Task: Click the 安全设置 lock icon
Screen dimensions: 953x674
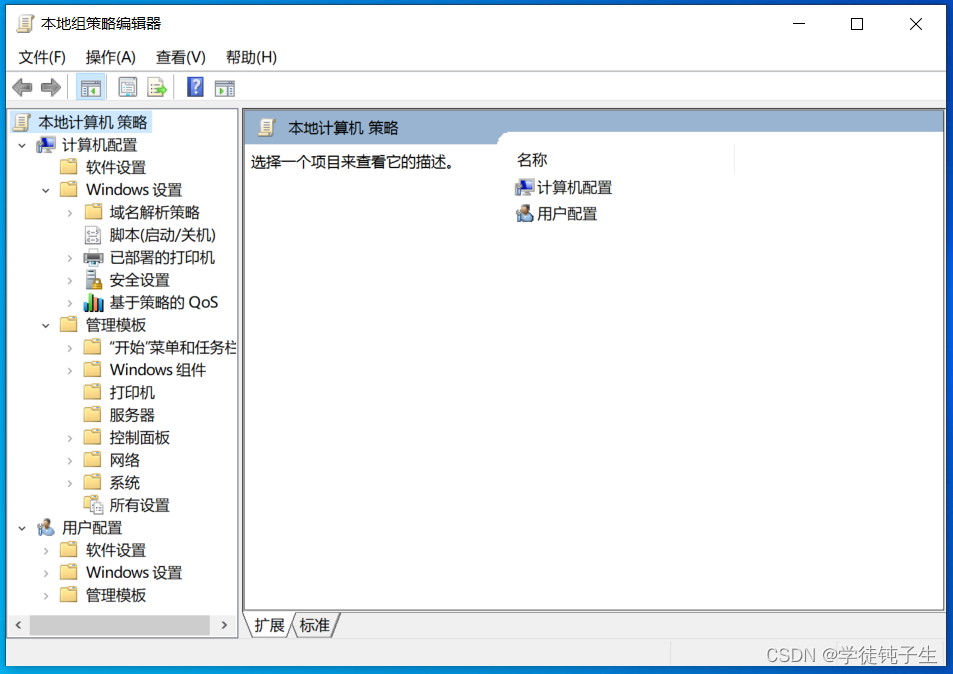Action: (x=93, y=280)
